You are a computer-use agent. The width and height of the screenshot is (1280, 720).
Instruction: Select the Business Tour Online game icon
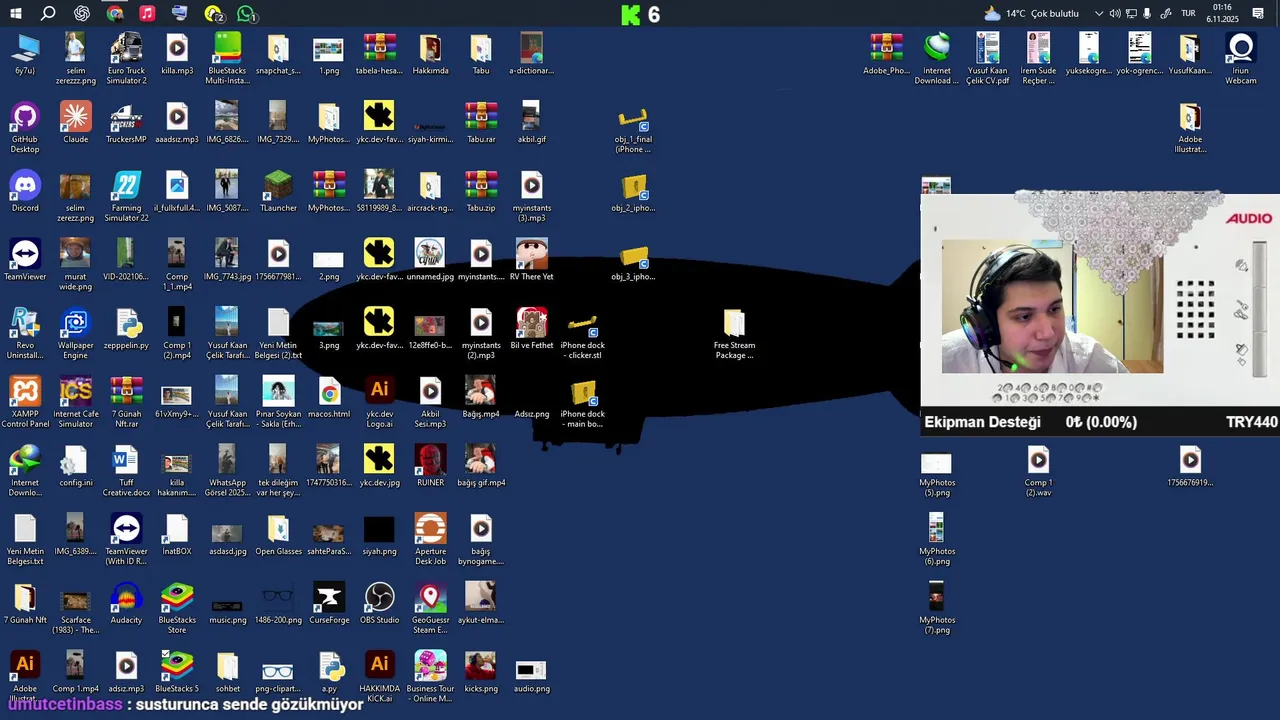(430, 677)
